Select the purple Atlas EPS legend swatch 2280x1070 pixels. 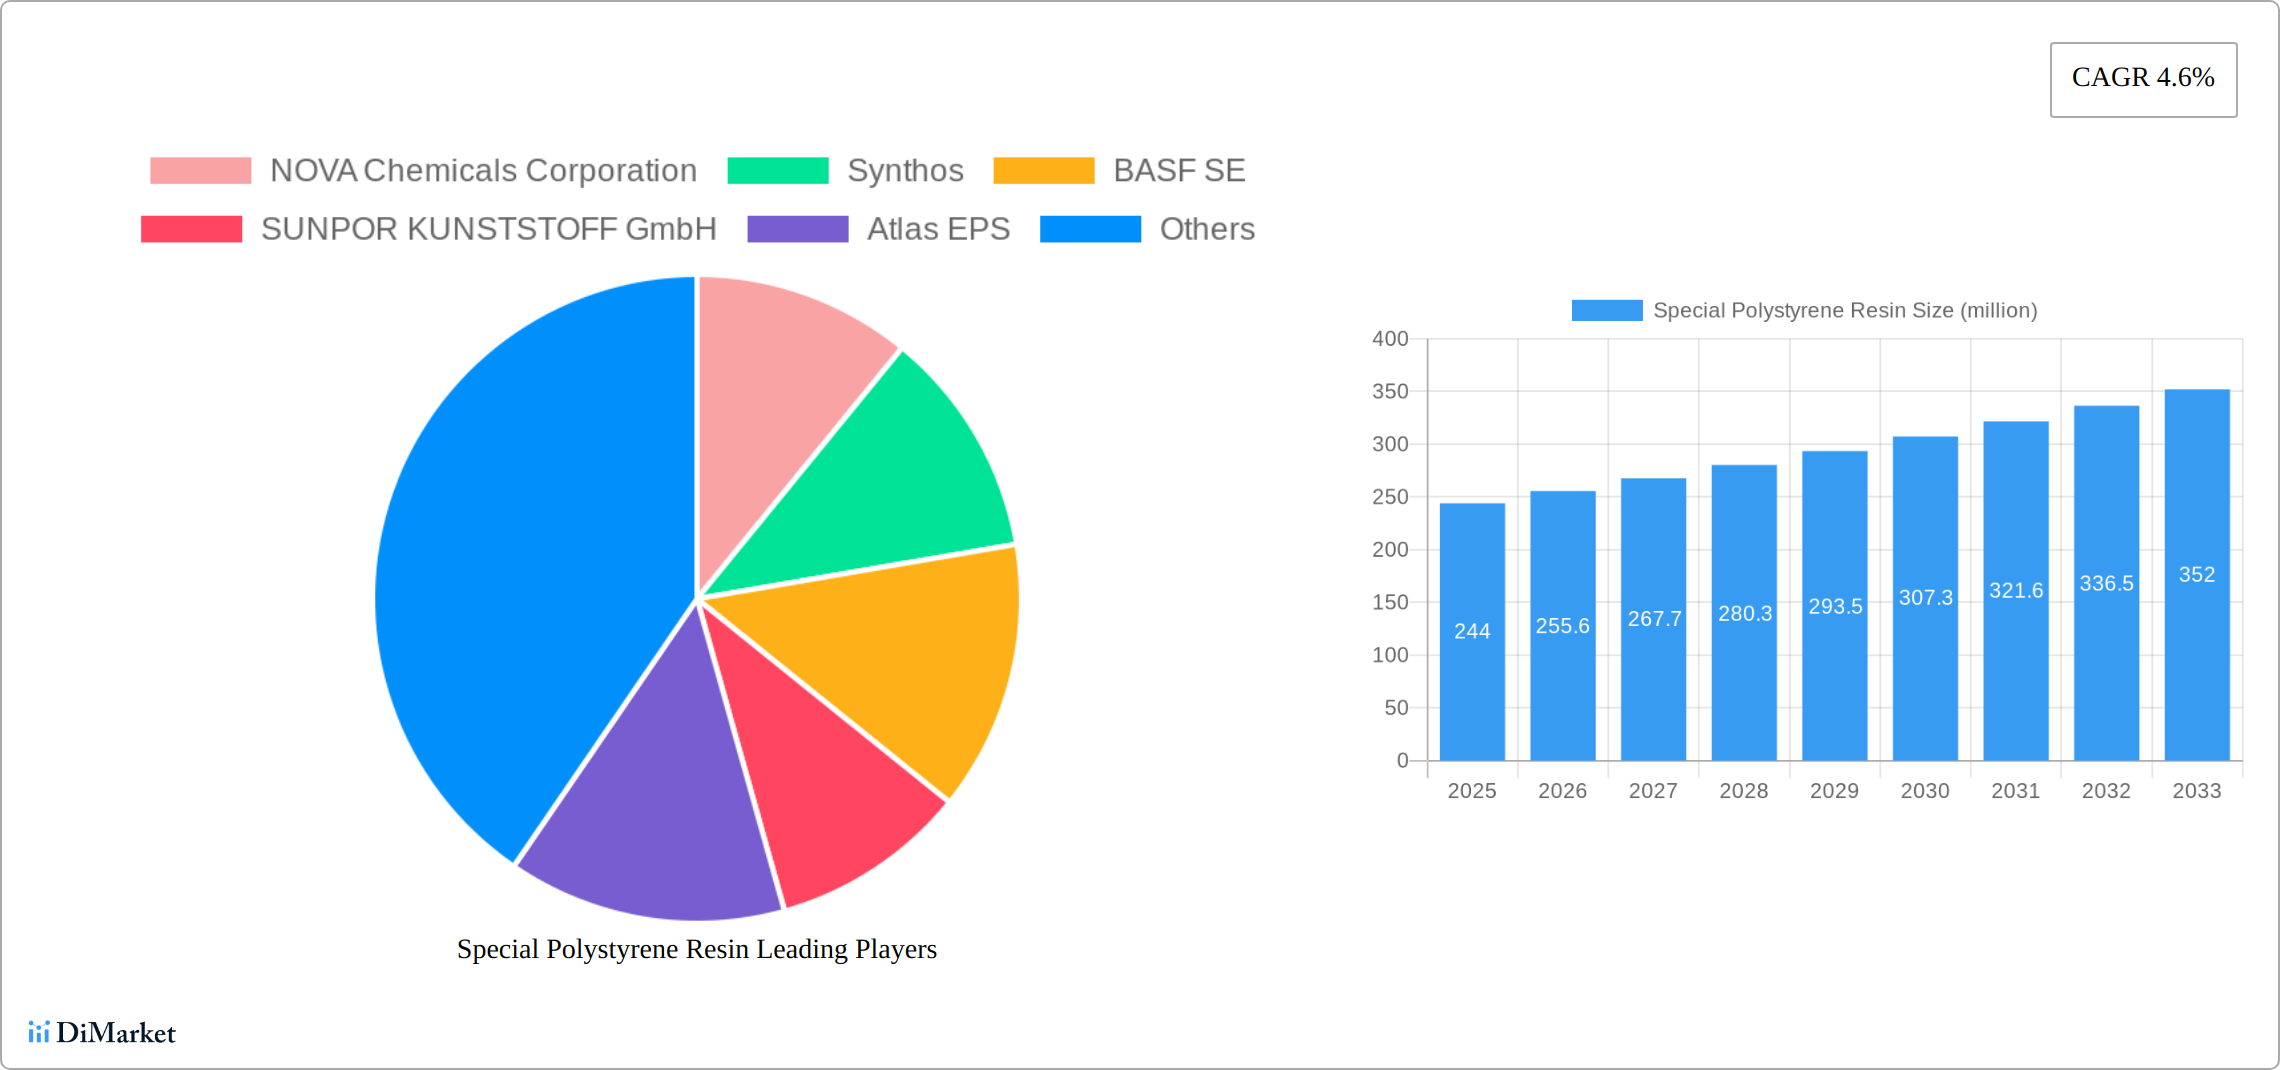pos(798,228)
